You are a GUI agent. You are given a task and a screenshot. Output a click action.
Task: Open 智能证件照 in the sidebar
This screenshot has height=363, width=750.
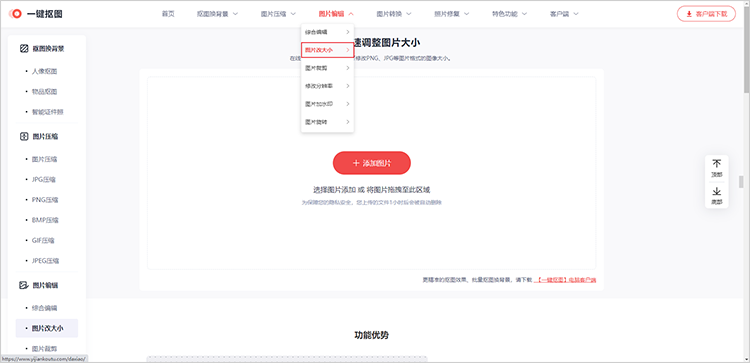[48, 112]
